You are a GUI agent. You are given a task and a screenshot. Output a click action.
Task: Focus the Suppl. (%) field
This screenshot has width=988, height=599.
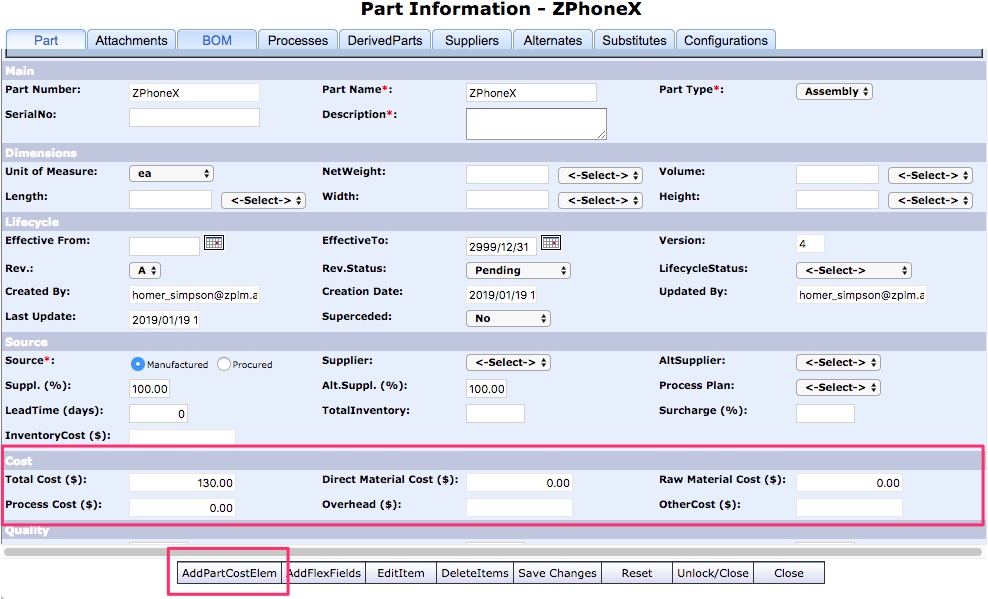pos(149,389)
